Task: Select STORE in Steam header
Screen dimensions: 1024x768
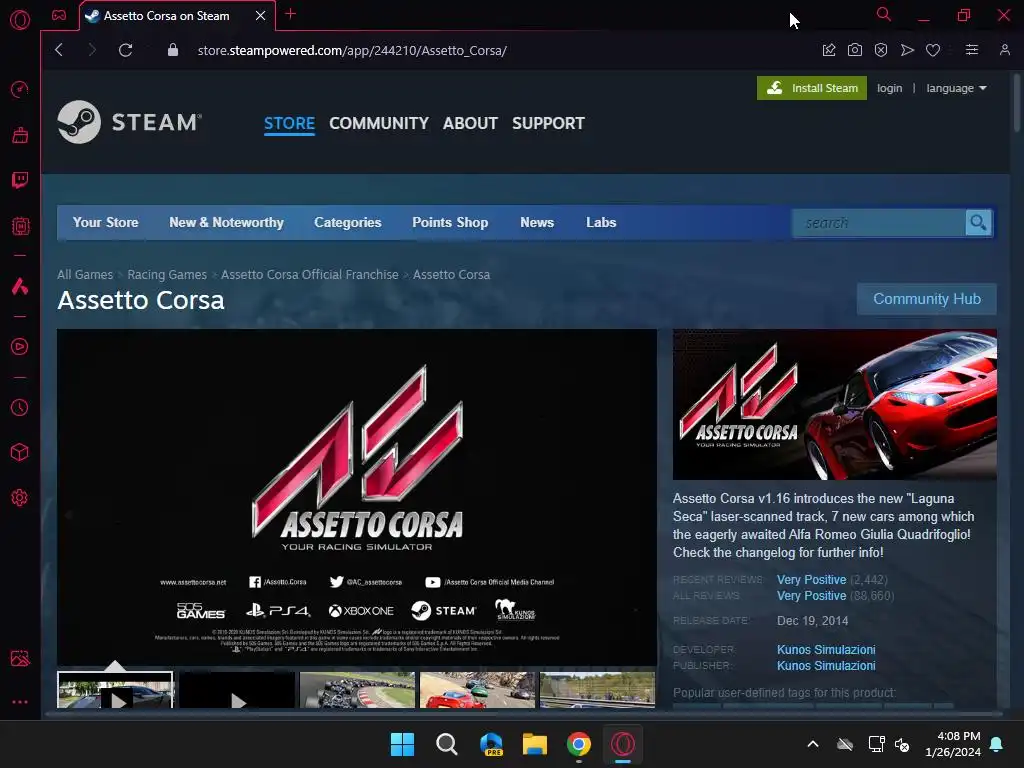Action: (x=289, y=123)
